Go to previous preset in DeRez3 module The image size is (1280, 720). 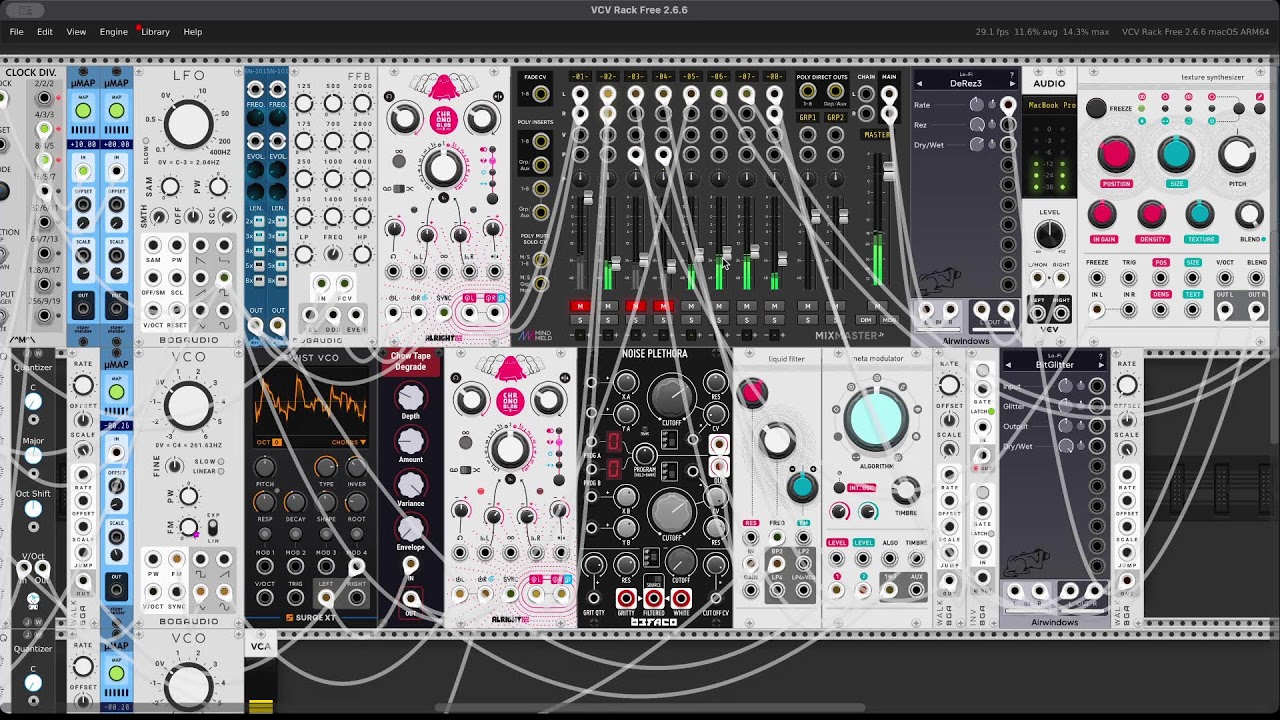(x=919, y=84)
